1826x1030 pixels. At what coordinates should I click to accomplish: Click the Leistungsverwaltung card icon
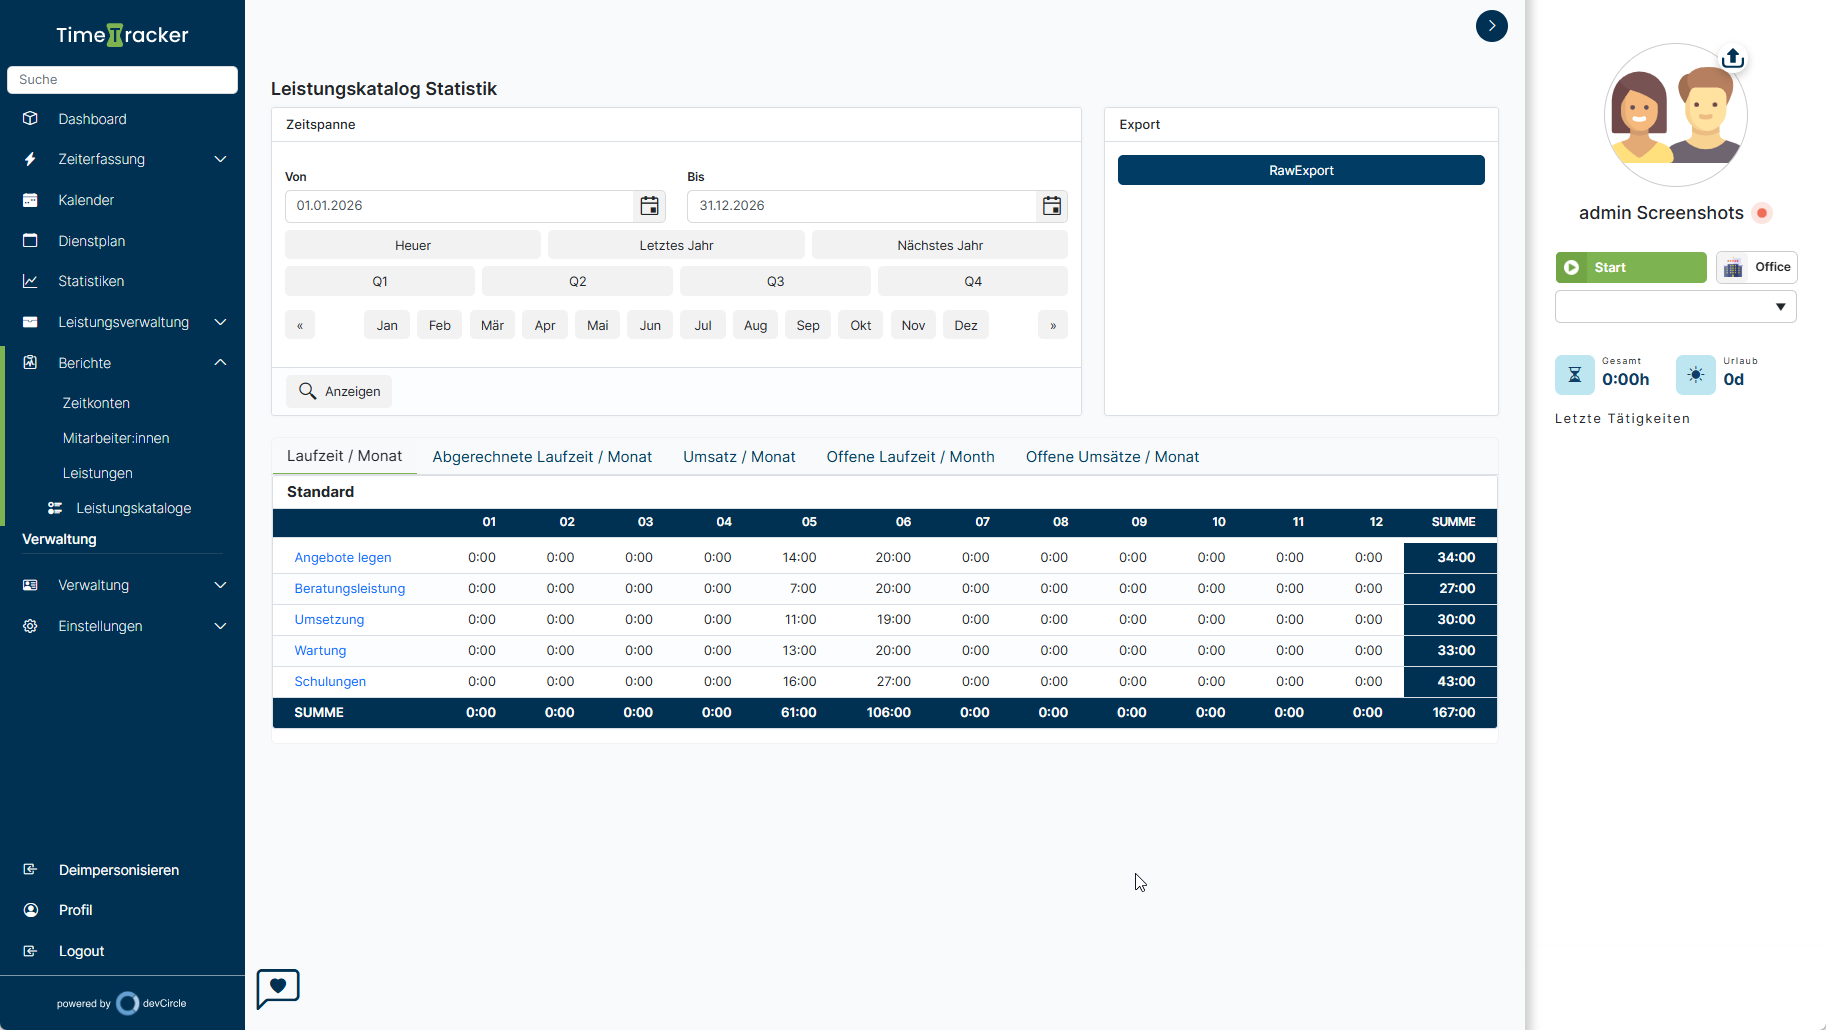(30, 322)
